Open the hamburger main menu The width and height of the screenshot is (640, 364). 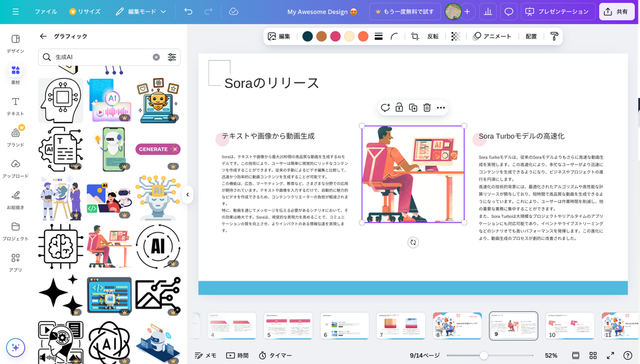16,11
